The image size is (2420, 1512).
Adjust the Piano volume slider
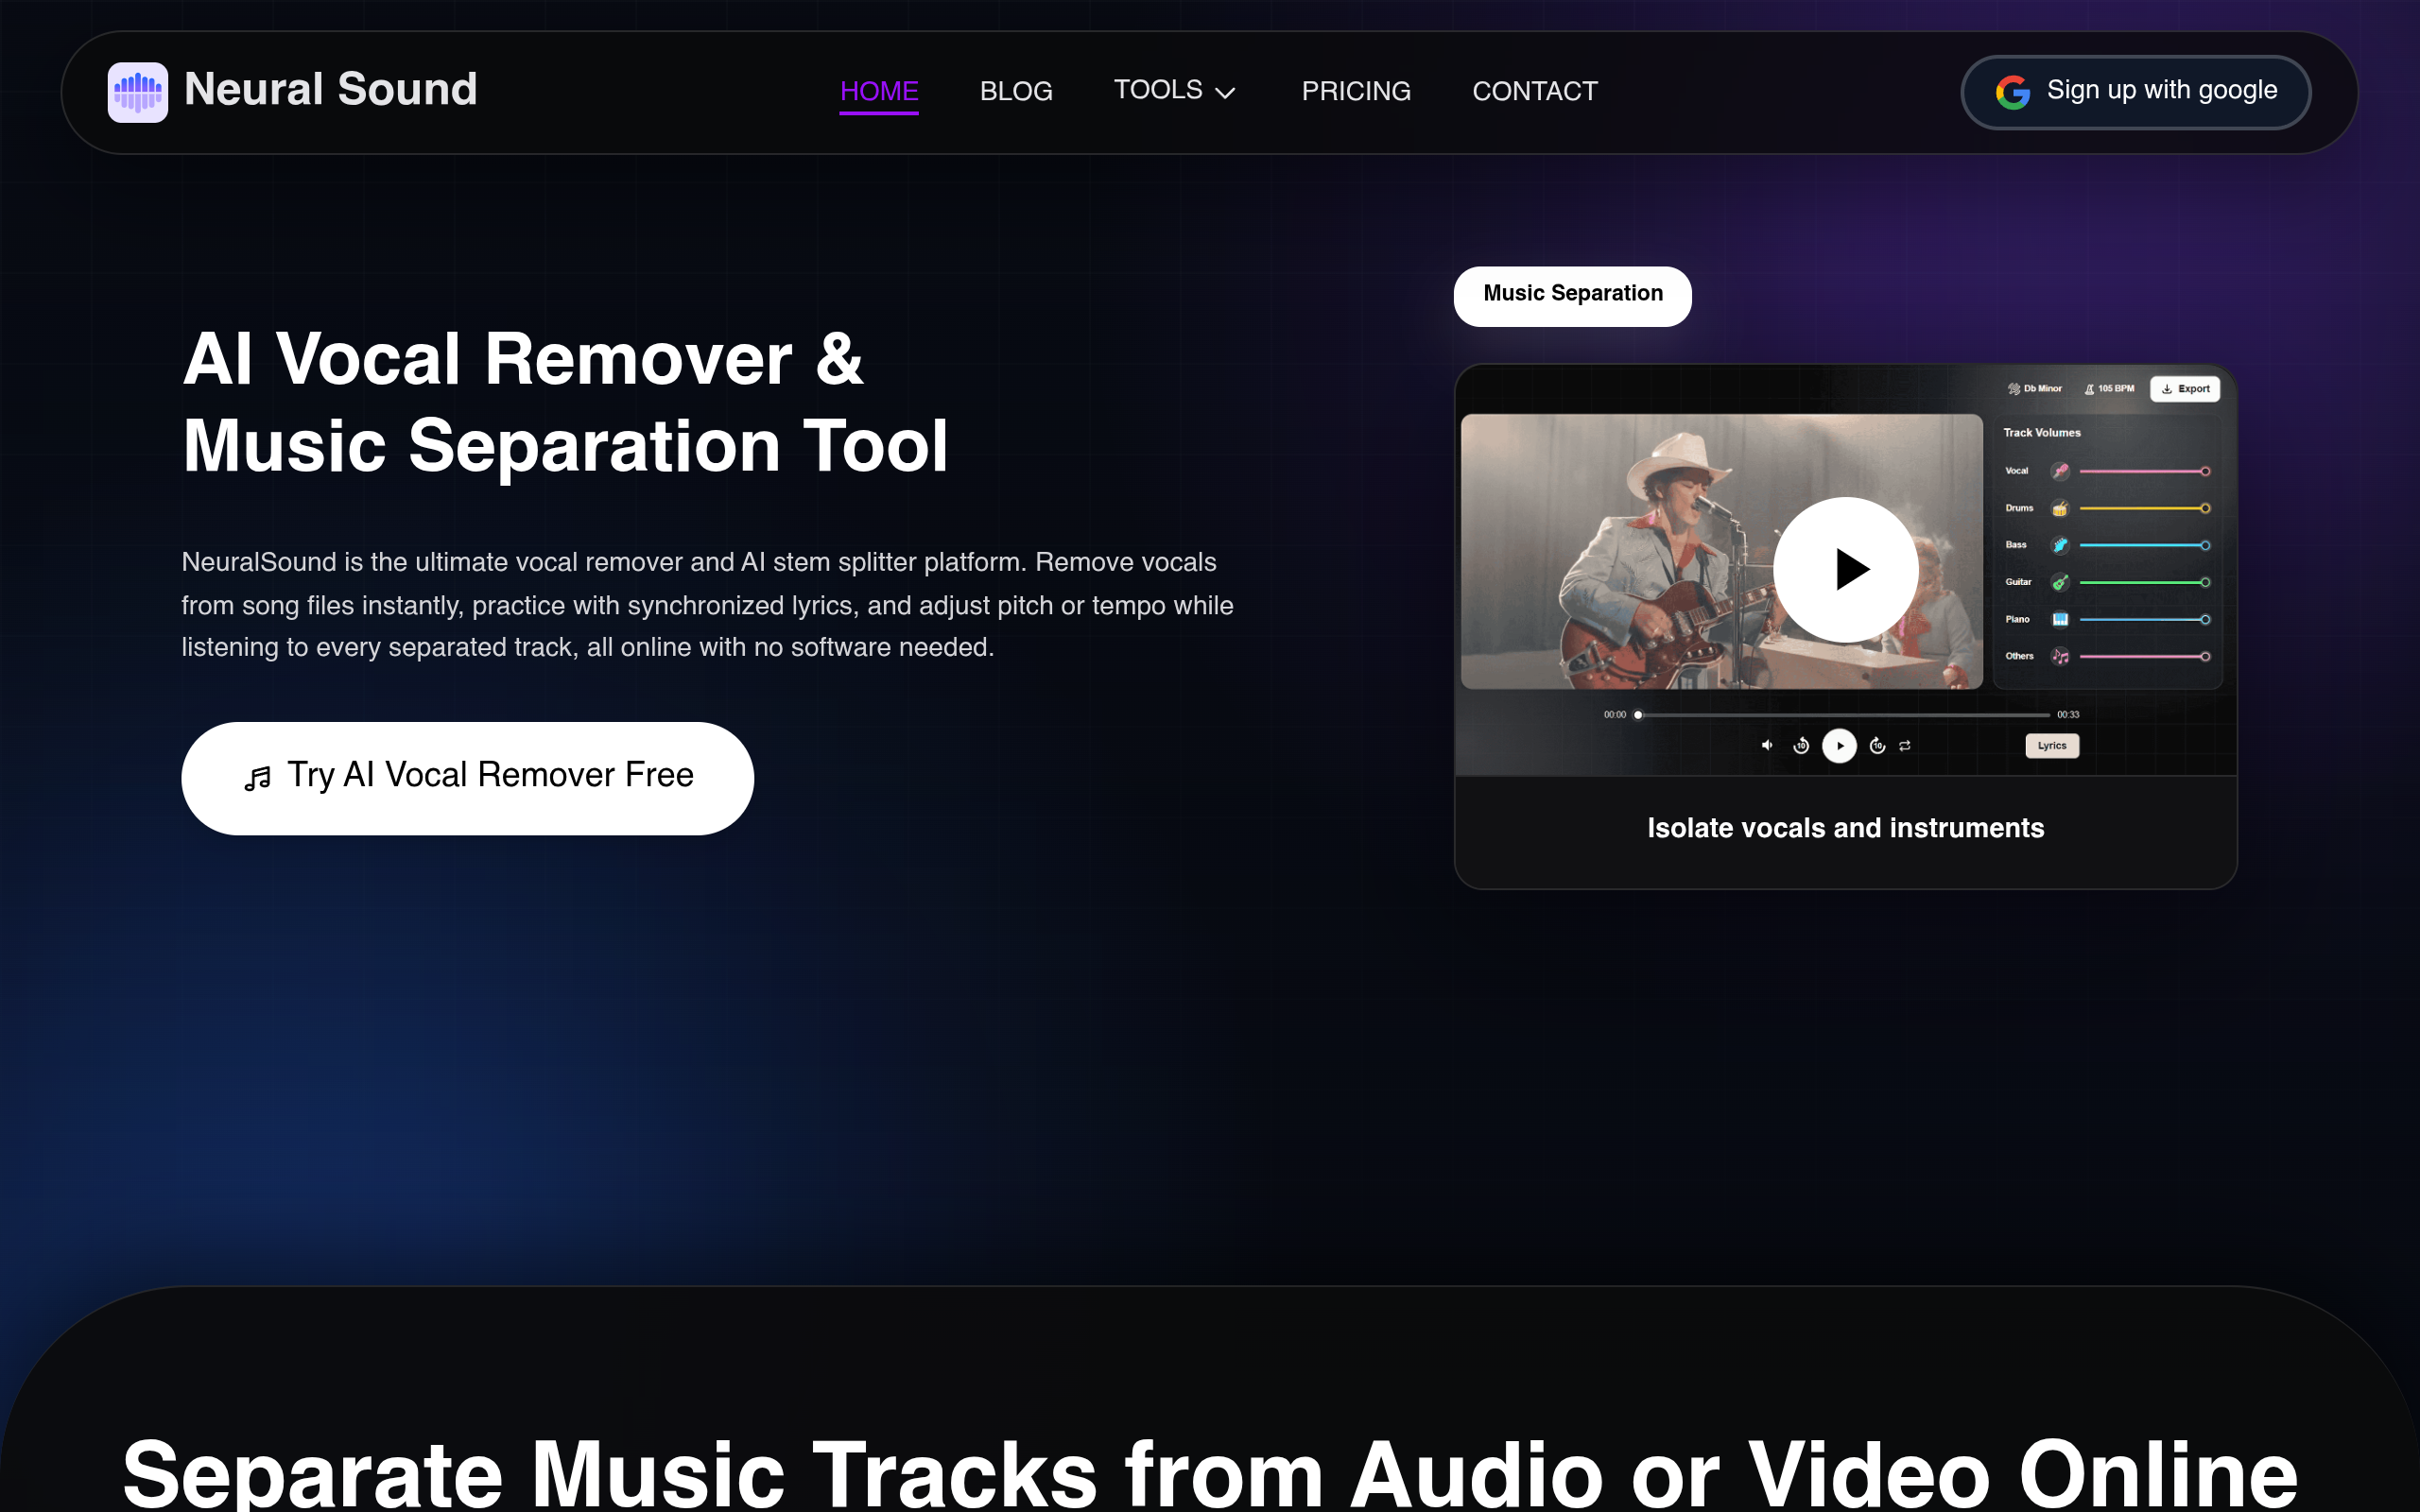[x=2144, y=619]
